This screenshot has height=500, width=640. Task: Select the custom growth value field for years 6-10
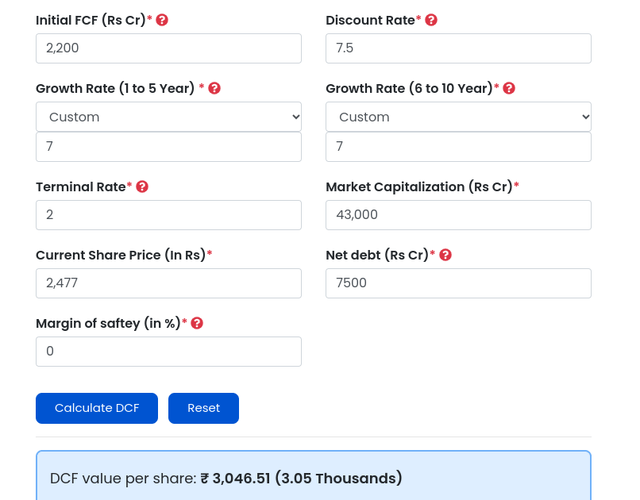[x=458, y=147]
